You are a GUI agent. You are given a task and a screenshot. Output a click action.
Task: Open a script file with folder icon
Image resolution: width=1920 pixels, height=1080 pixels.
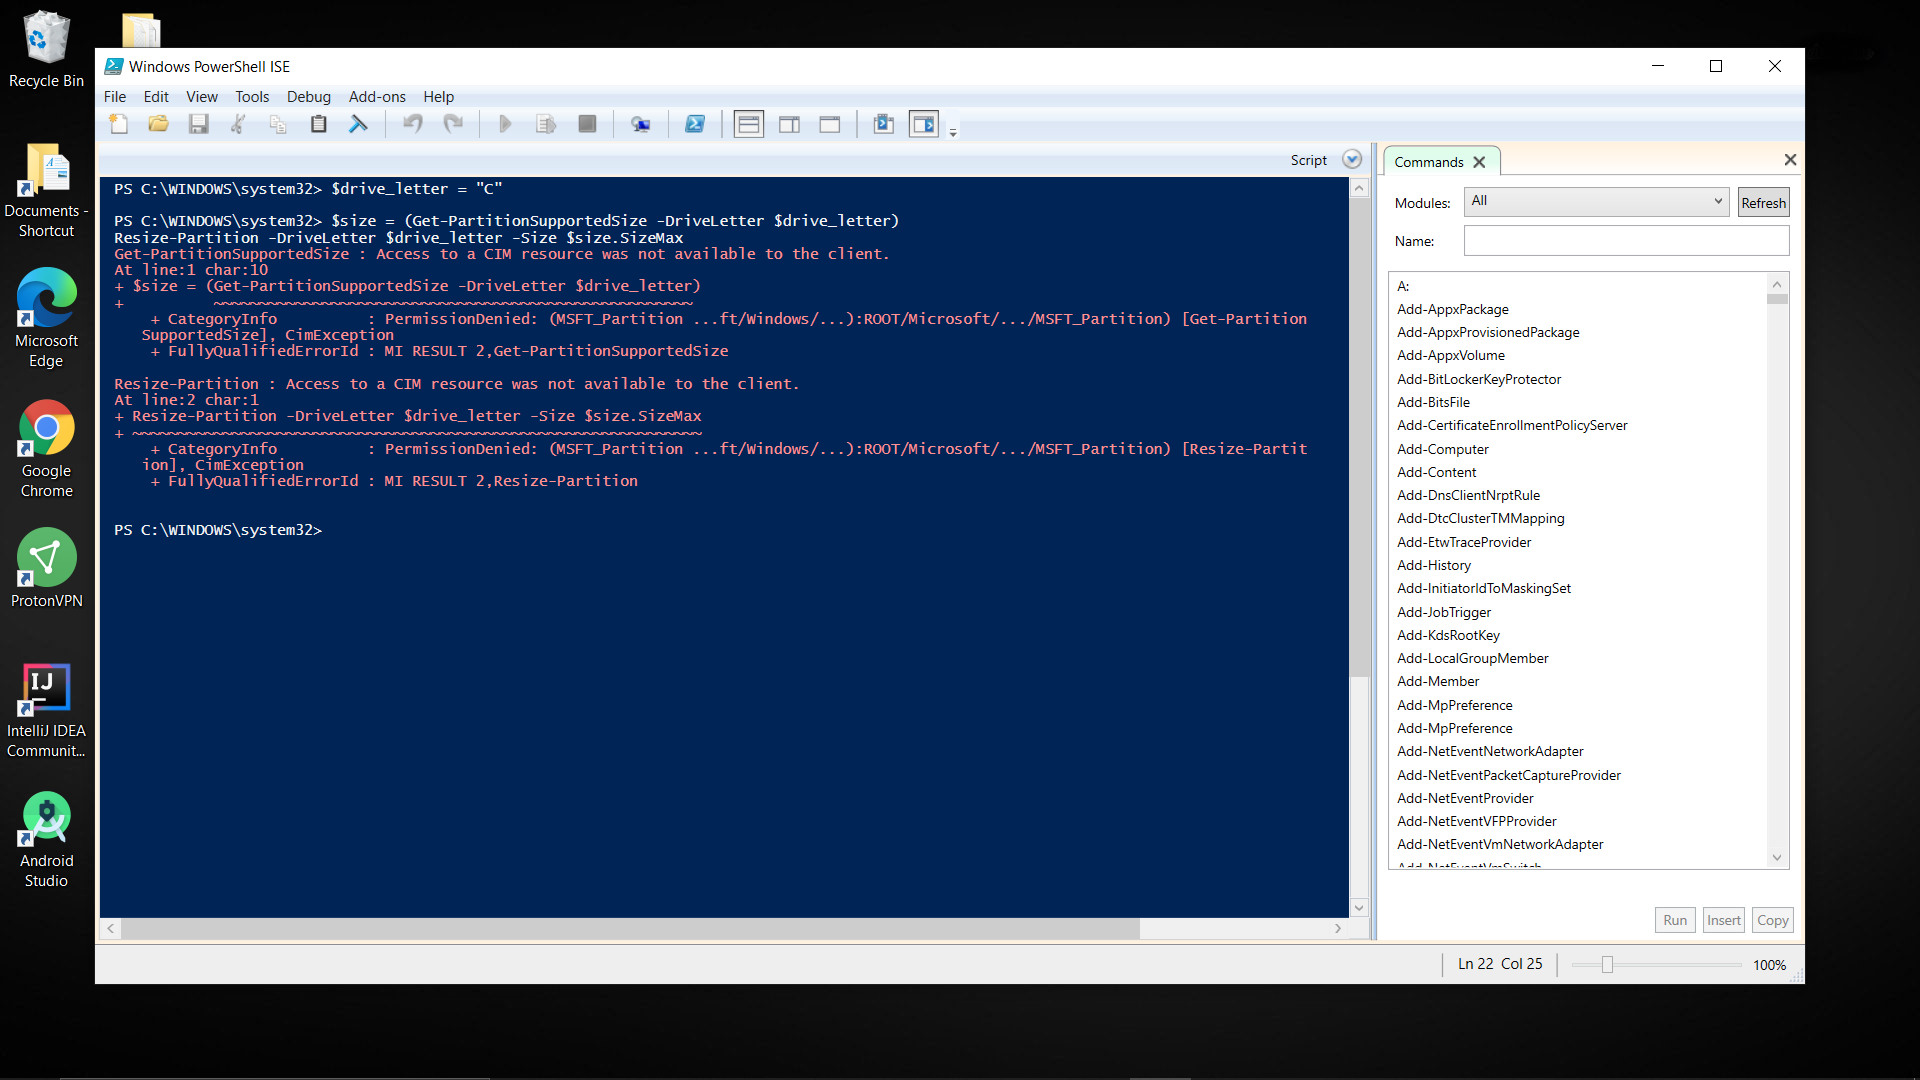coord(159,124)
